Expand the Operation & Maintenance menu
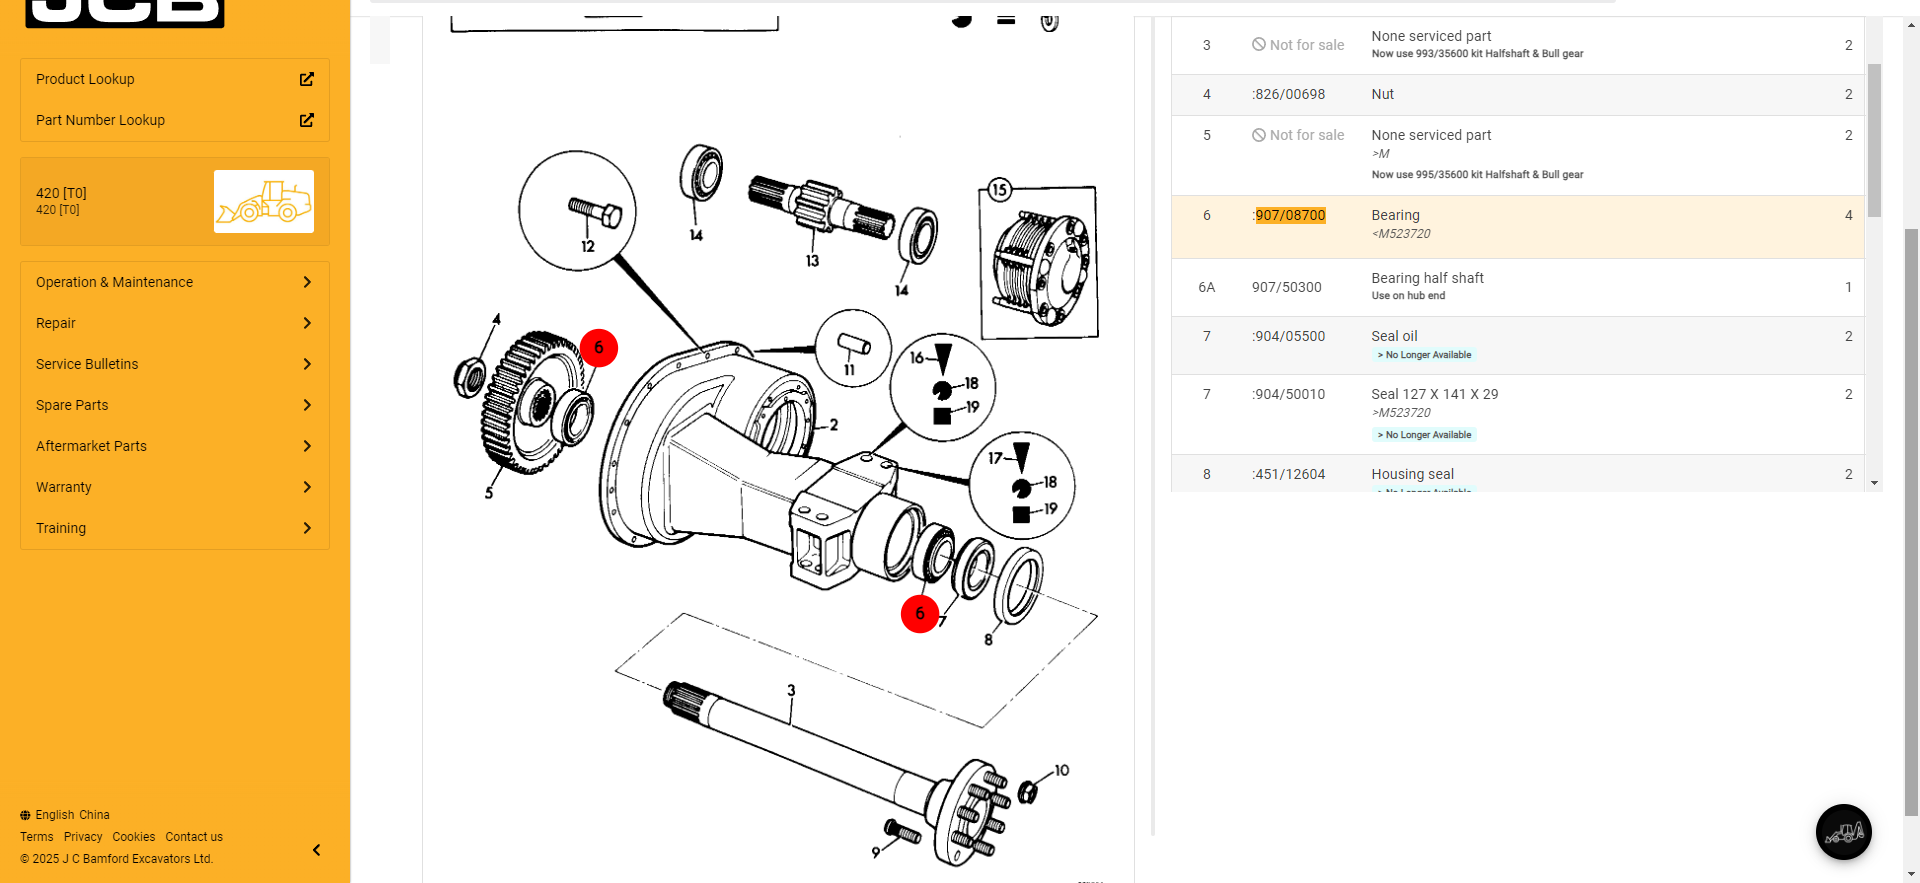This screenshot has width=1920, height=883. pyautogui.click(x=175, y=282)
